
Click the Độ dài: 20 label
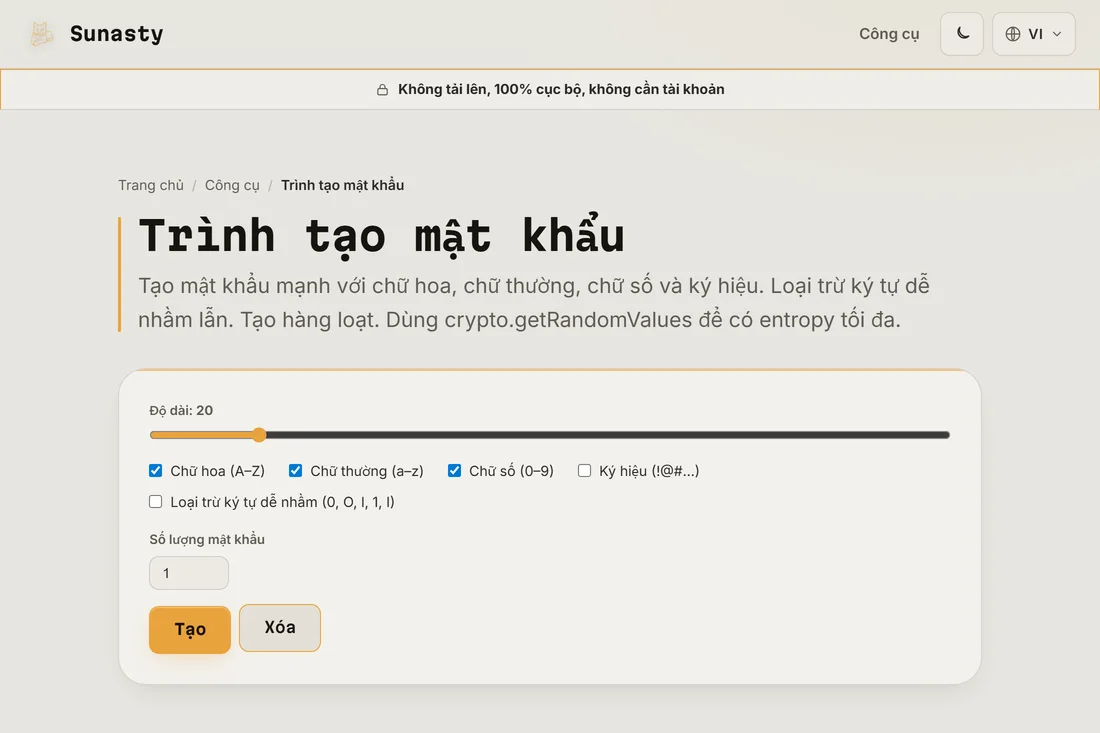[x=181, y=410]
